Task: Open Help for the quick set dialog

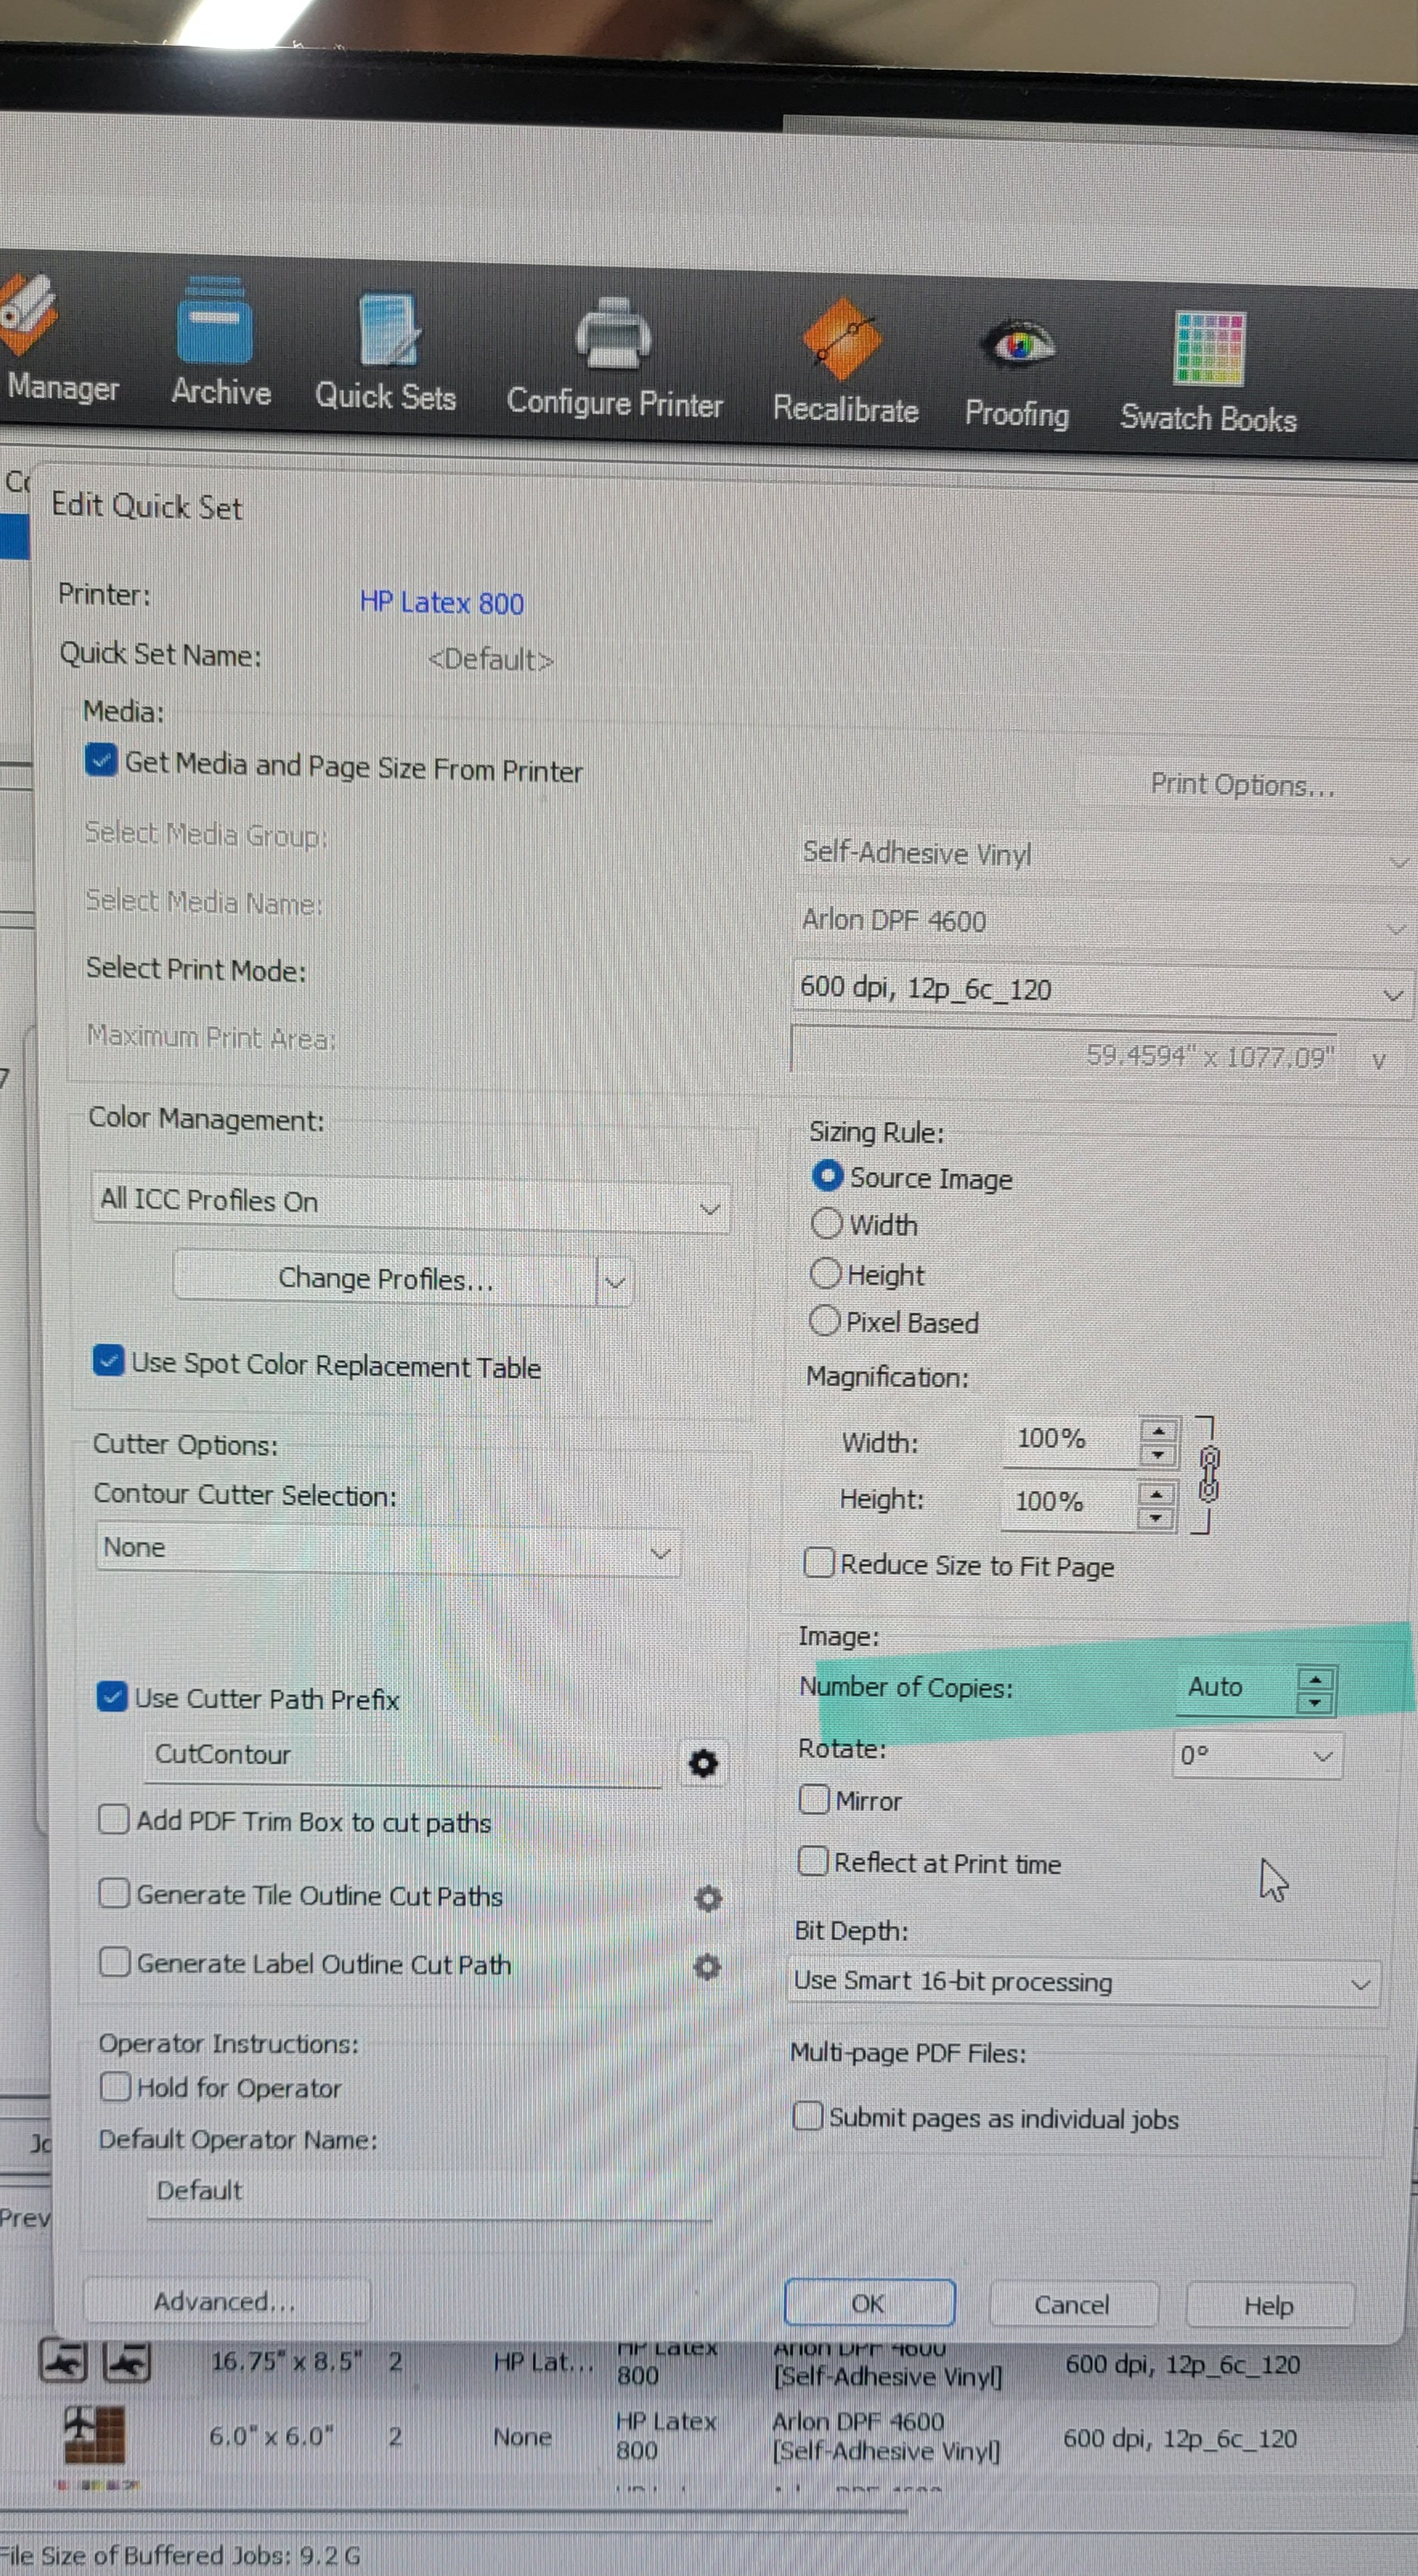Action: (x=1269, y=2306)
